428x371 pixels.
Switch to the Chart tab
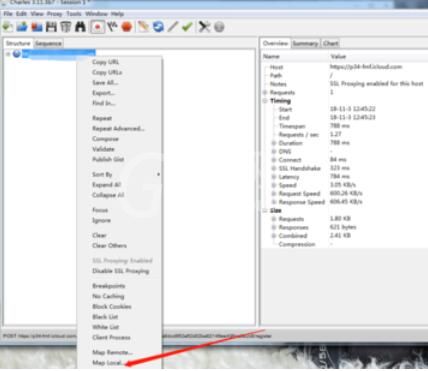pos(330,44)
